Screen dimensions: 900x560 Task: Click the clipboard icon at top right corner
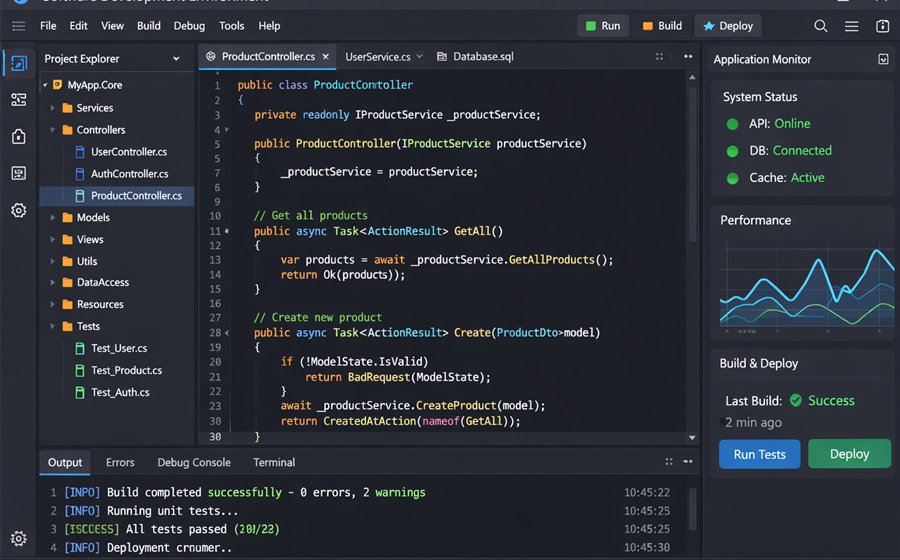tap(883, 26)
